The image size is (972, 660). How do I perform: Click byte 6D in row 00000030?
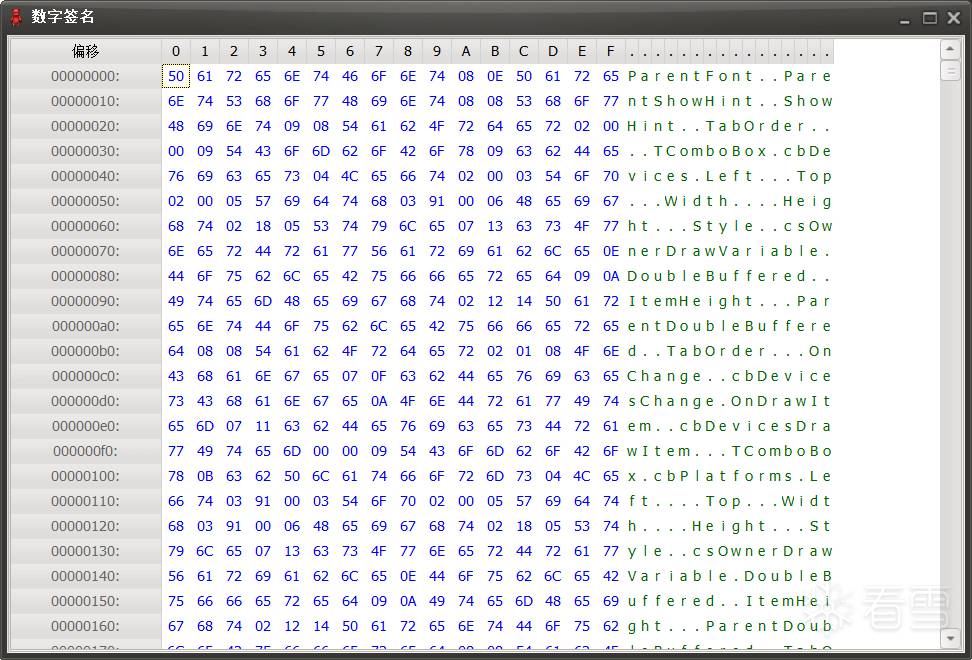coord(321,151)
